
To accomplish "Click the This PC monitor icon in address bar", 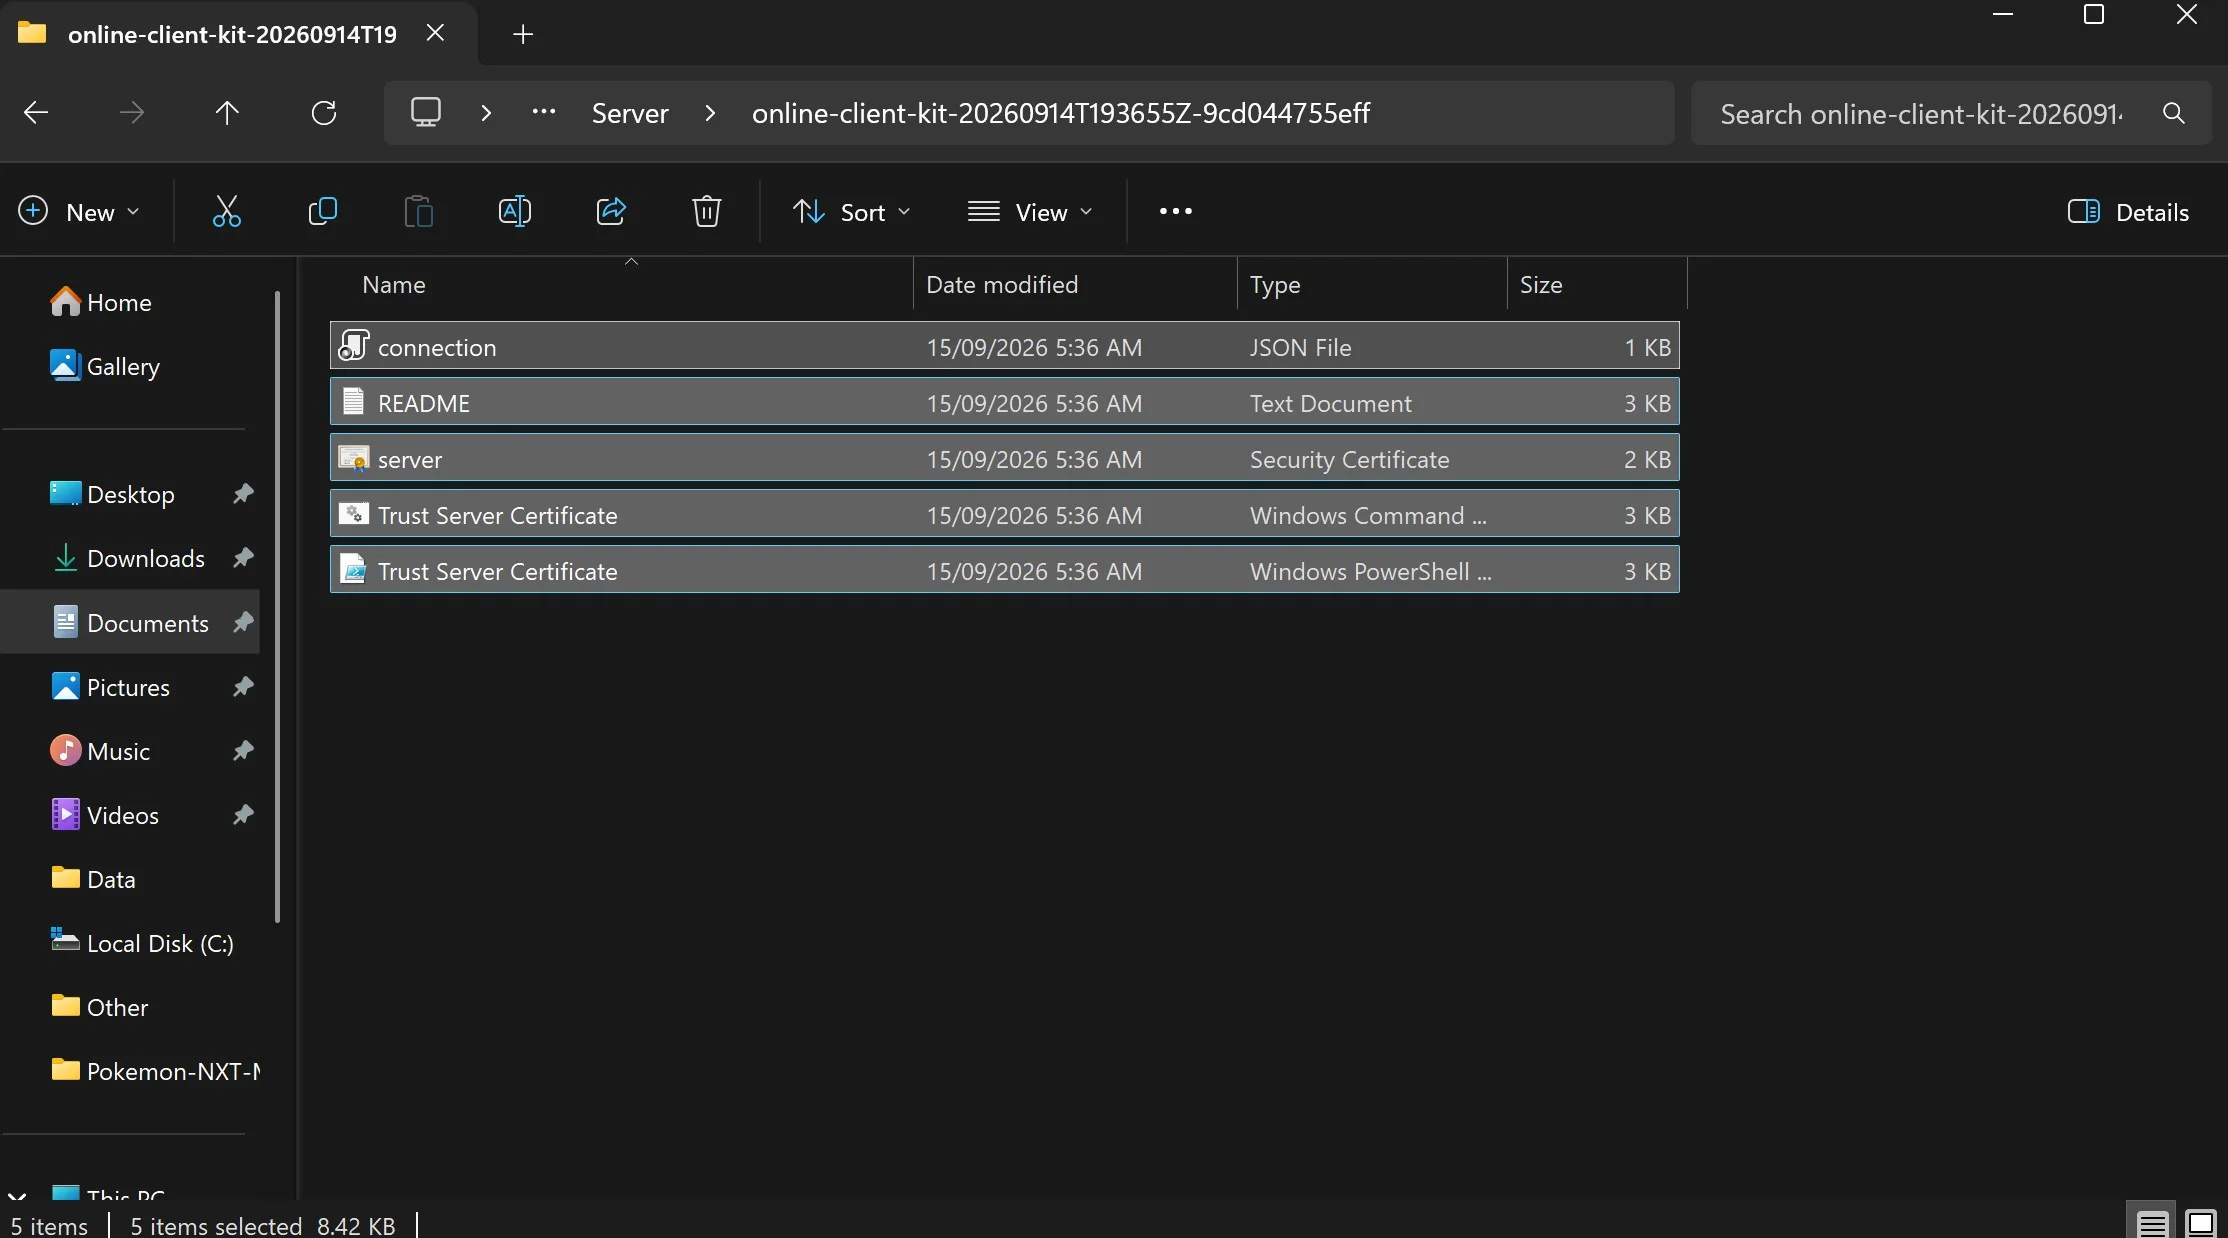I will coord(426,112).
